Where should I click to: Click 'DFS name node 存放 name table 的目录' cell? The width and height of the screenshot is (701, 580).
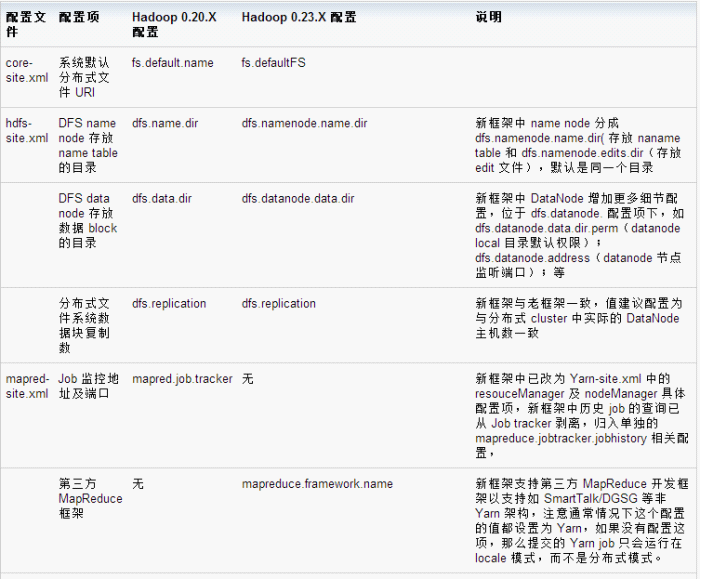tap(88, 145)
